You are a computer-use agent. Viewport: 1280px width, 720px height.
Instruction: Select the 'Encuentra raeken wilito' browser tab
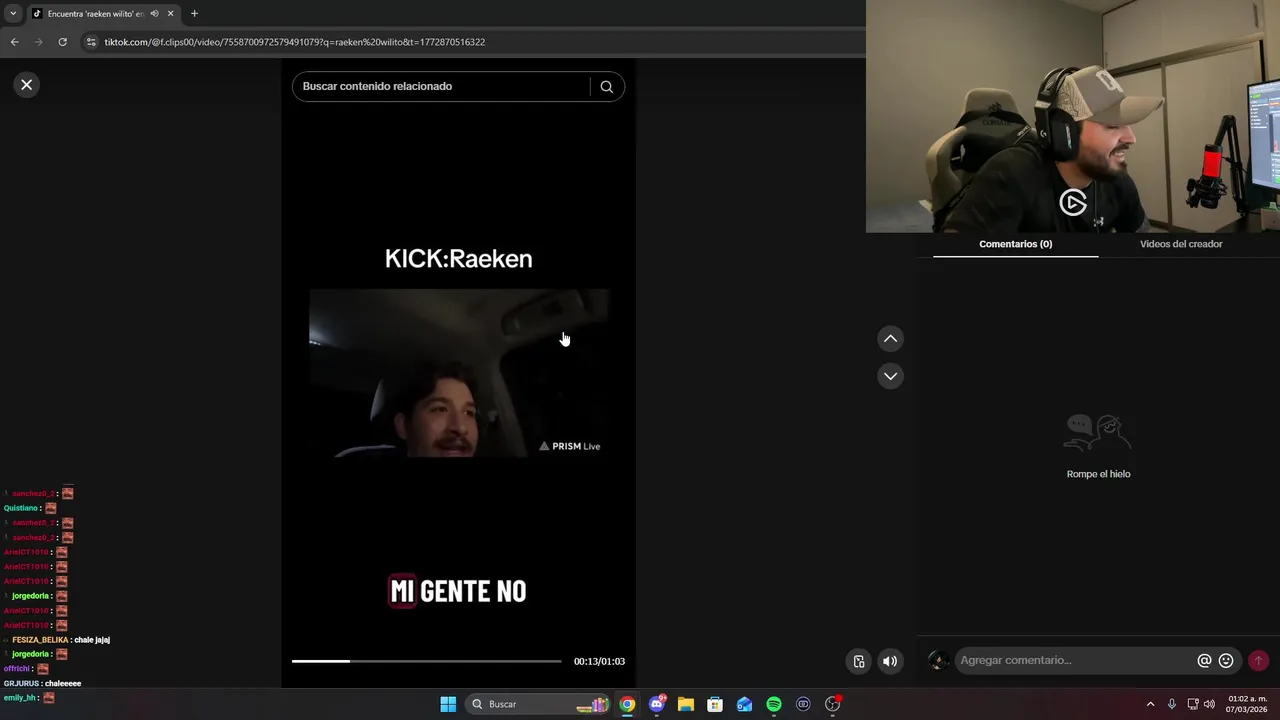pos(96,14)
